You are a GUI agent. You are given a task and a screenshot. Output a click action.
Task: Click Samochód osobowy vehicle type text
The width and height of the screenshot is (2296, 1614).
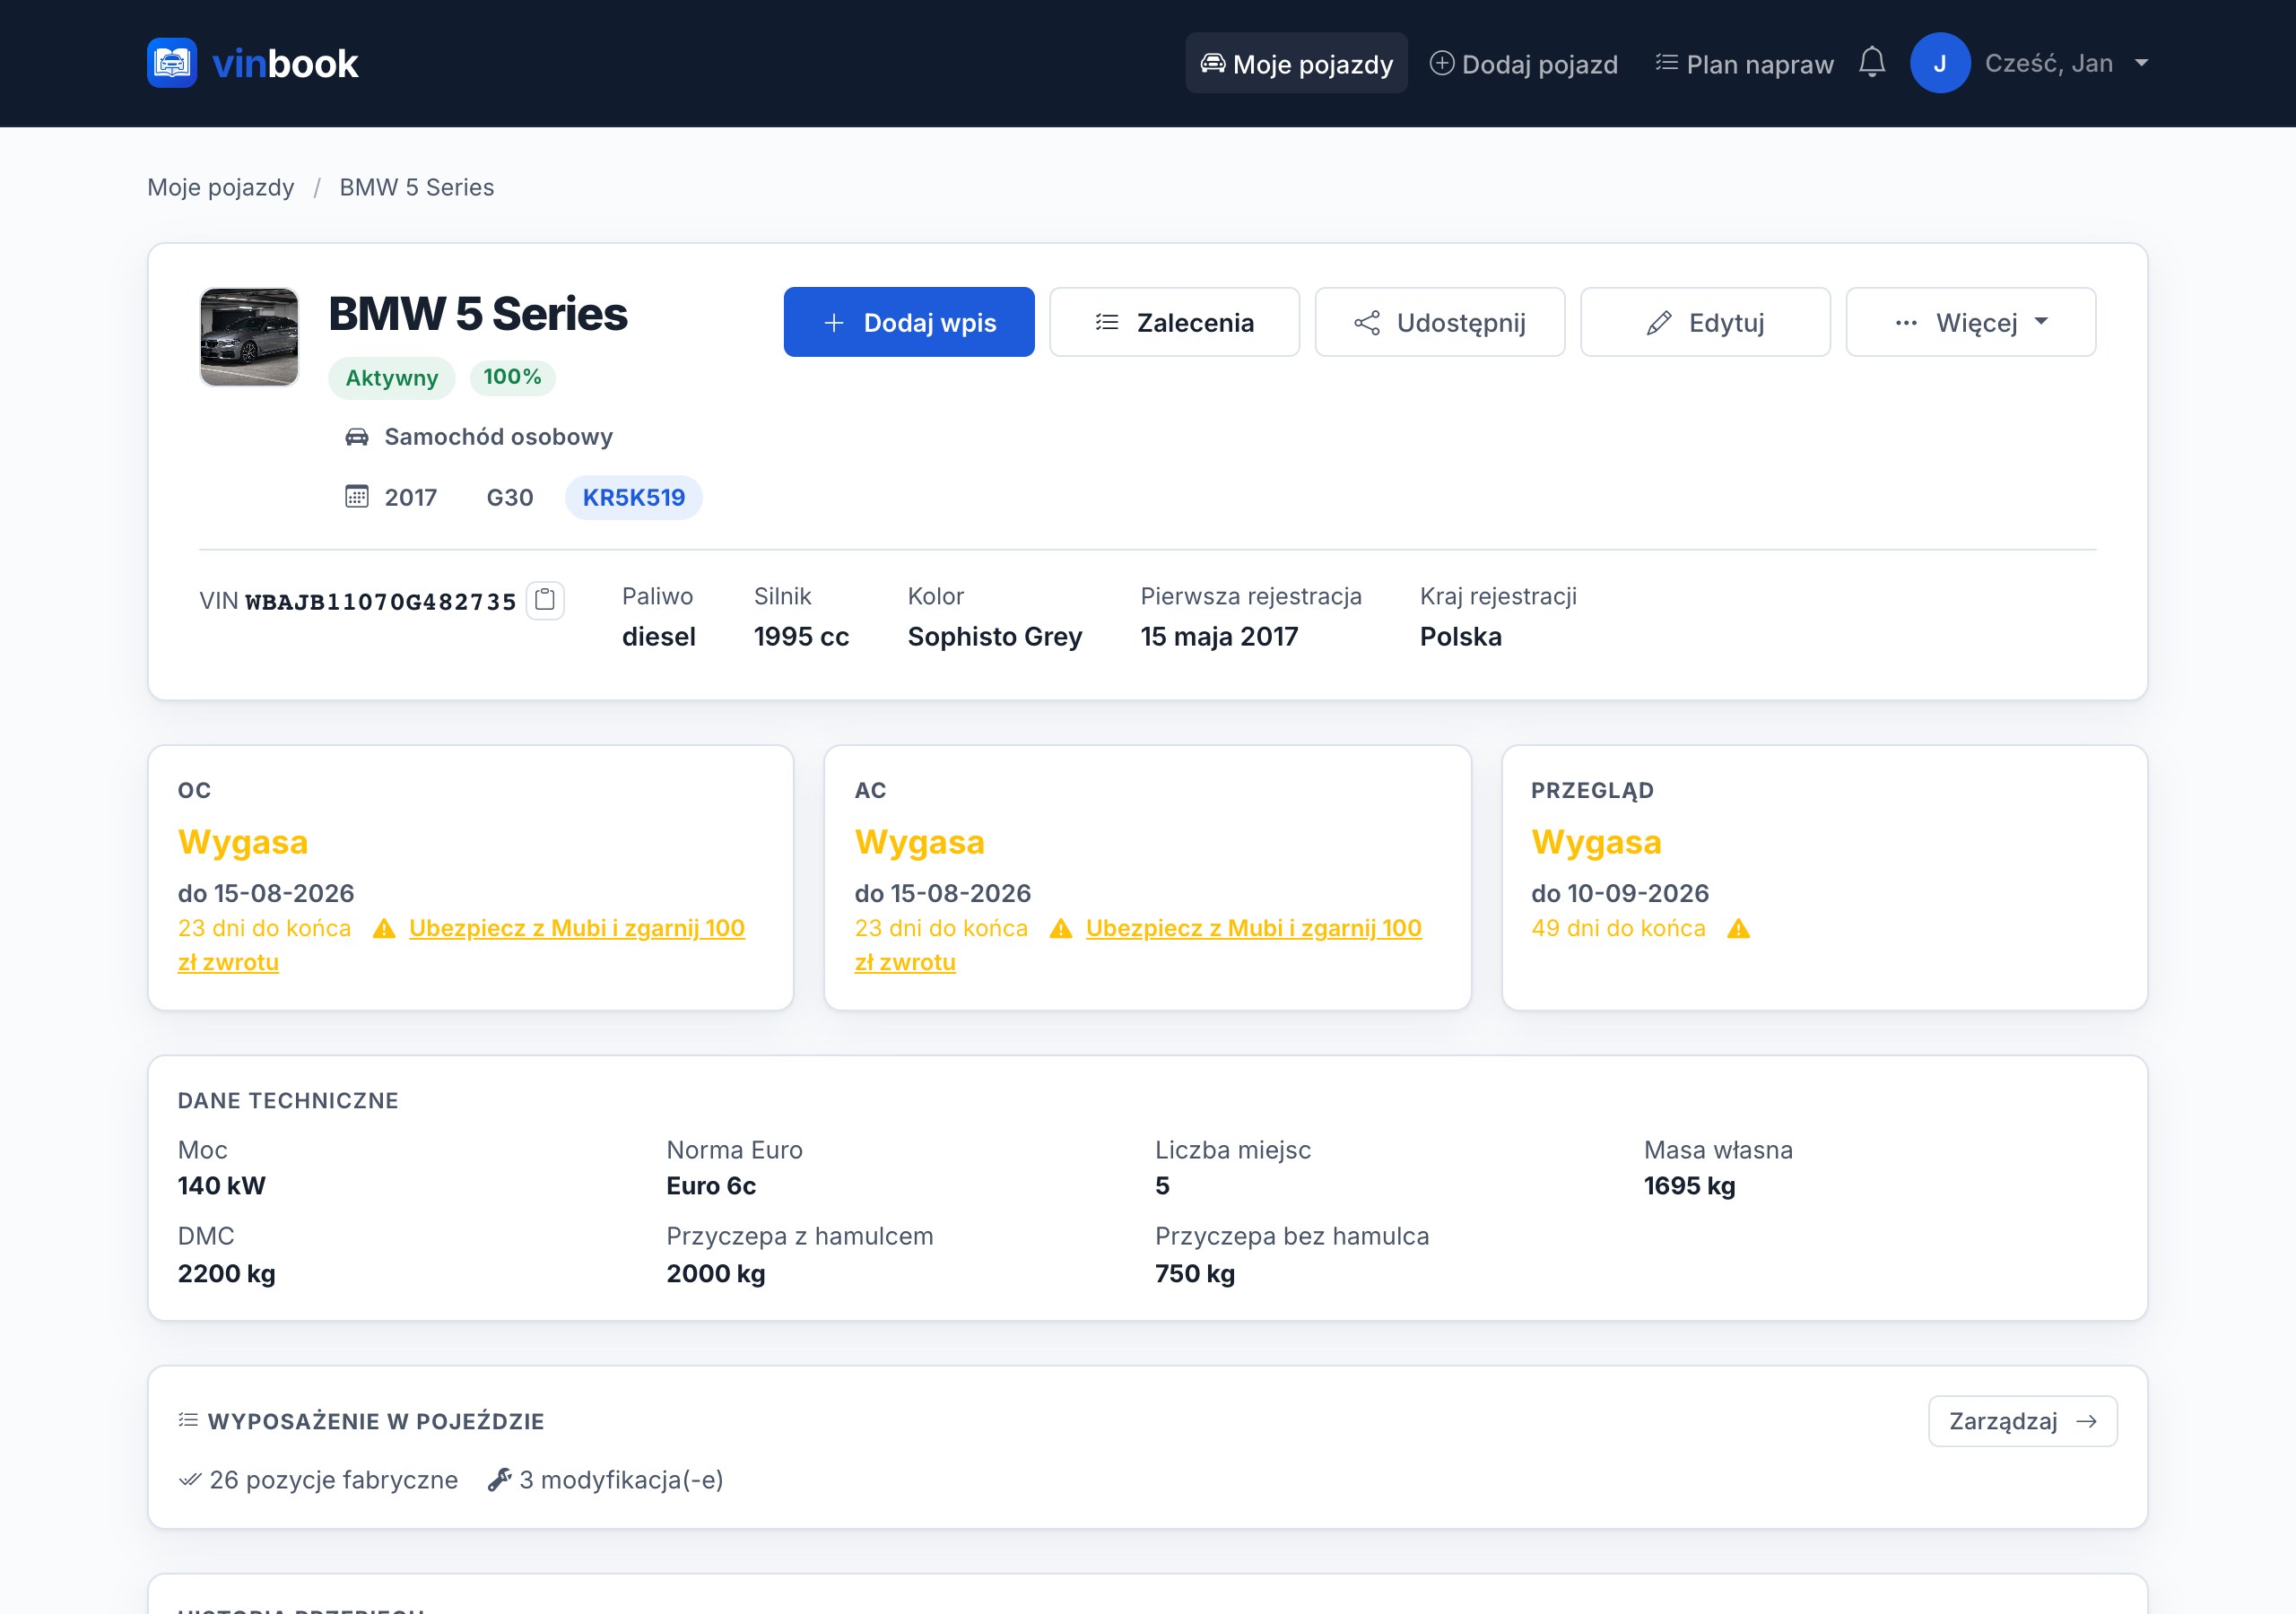click(498, 437)
